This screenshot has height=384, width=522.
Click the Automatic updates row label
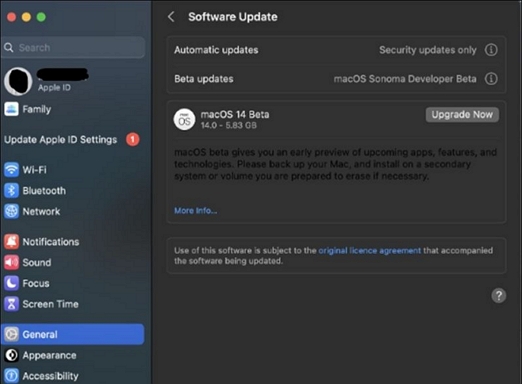coord(216,50)
